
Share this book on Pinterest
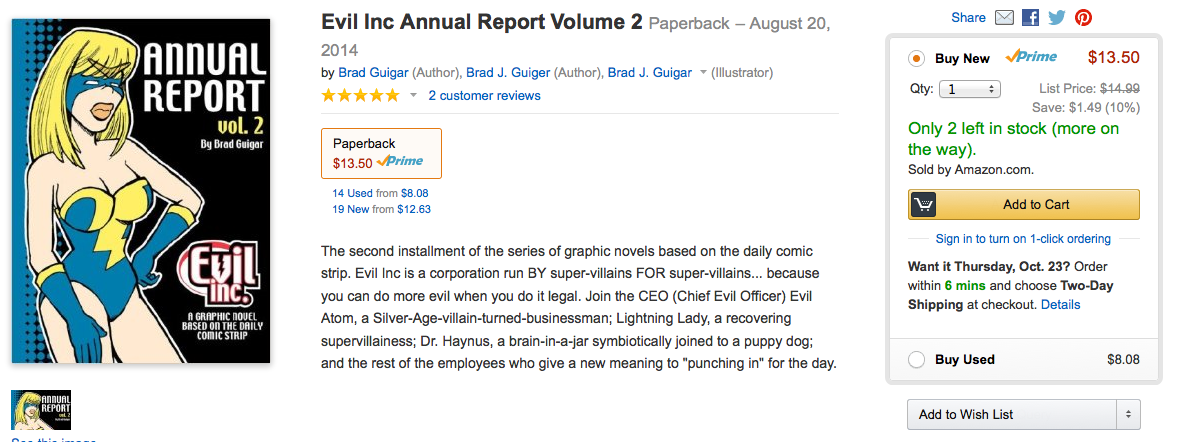1083,17
